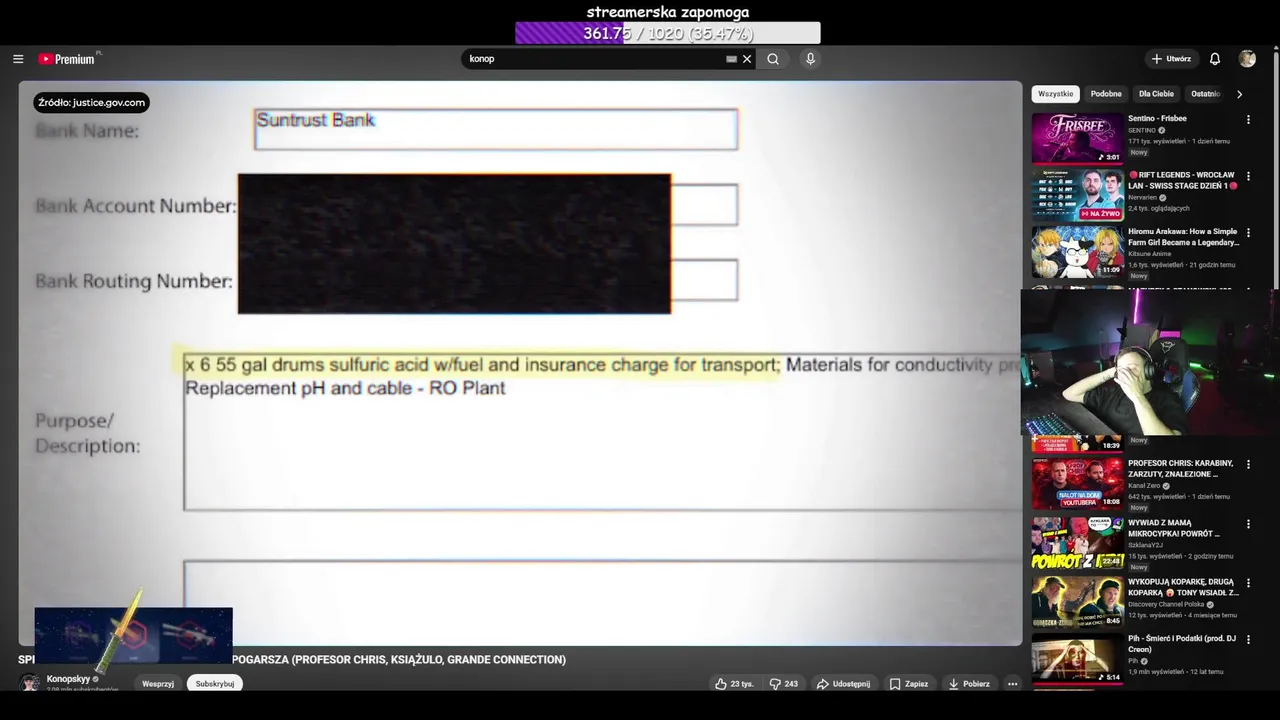This screenshot has width=1280, height=720.
Task: Open the PROFESOR CHRIS video thumbnail 18:08
Action: pos(1078,483)
